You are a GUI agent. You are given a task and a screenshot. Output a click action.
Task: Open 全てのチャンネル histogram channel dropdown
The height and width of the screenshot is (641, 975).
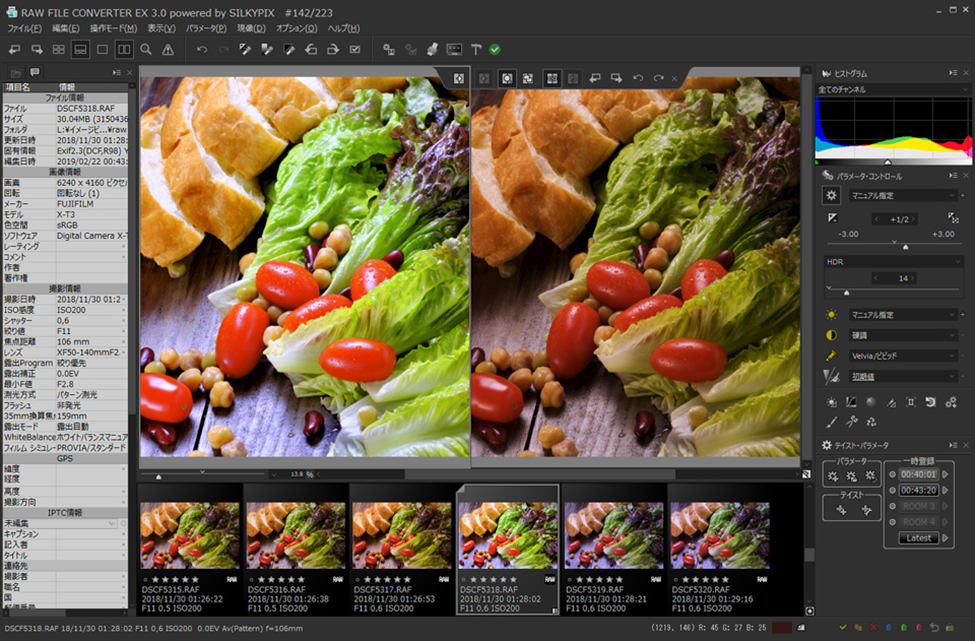[x=893, y=90]
